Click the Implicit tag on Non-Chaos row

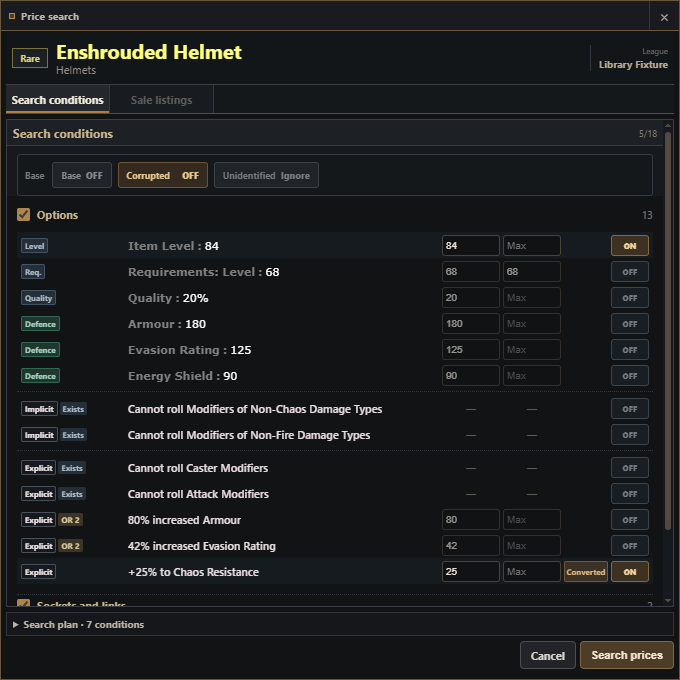tap(39, 409)
